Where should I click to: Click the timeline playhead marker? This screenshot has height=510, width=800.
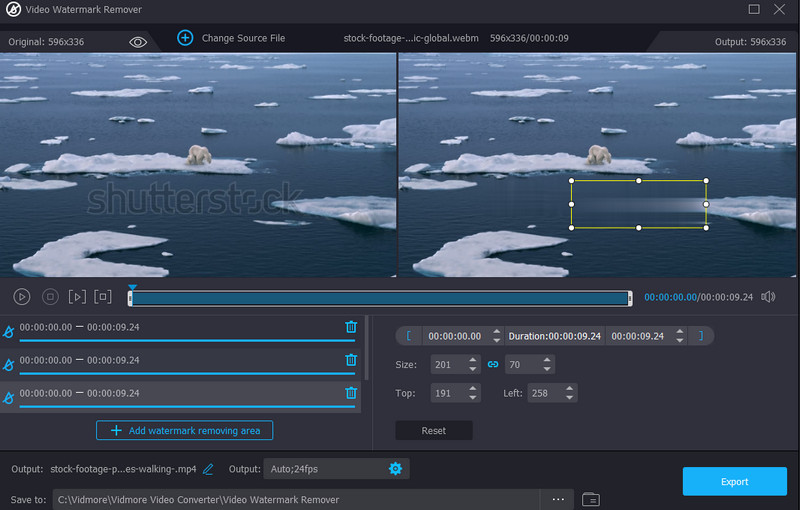[132, 288]
